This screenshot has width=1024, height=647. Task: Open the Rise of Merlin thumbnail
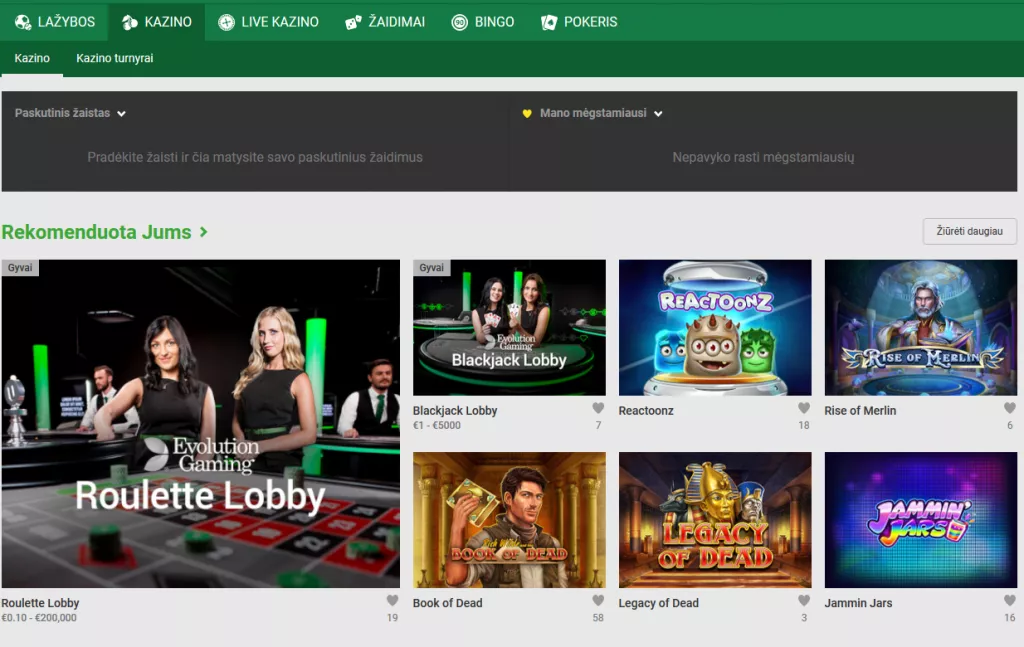[x=920, y=328]
